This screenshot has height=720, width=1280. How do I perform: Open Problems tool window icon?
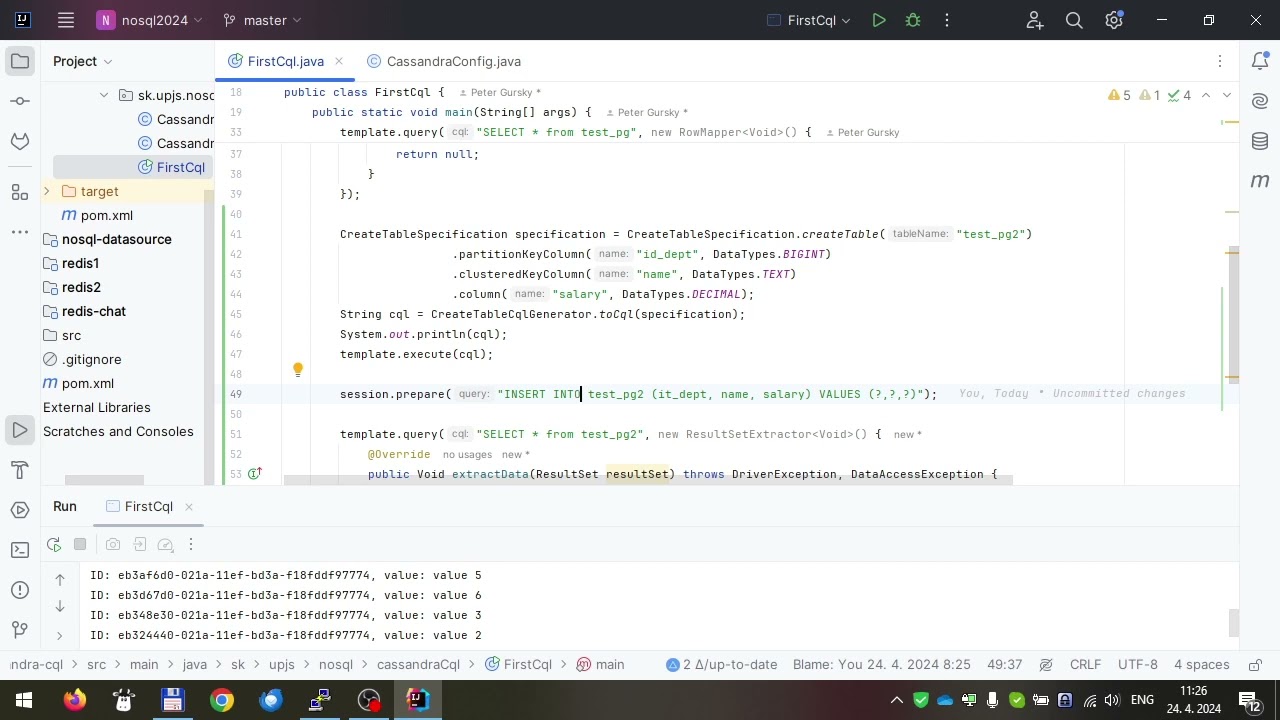[x=20, y=590]
